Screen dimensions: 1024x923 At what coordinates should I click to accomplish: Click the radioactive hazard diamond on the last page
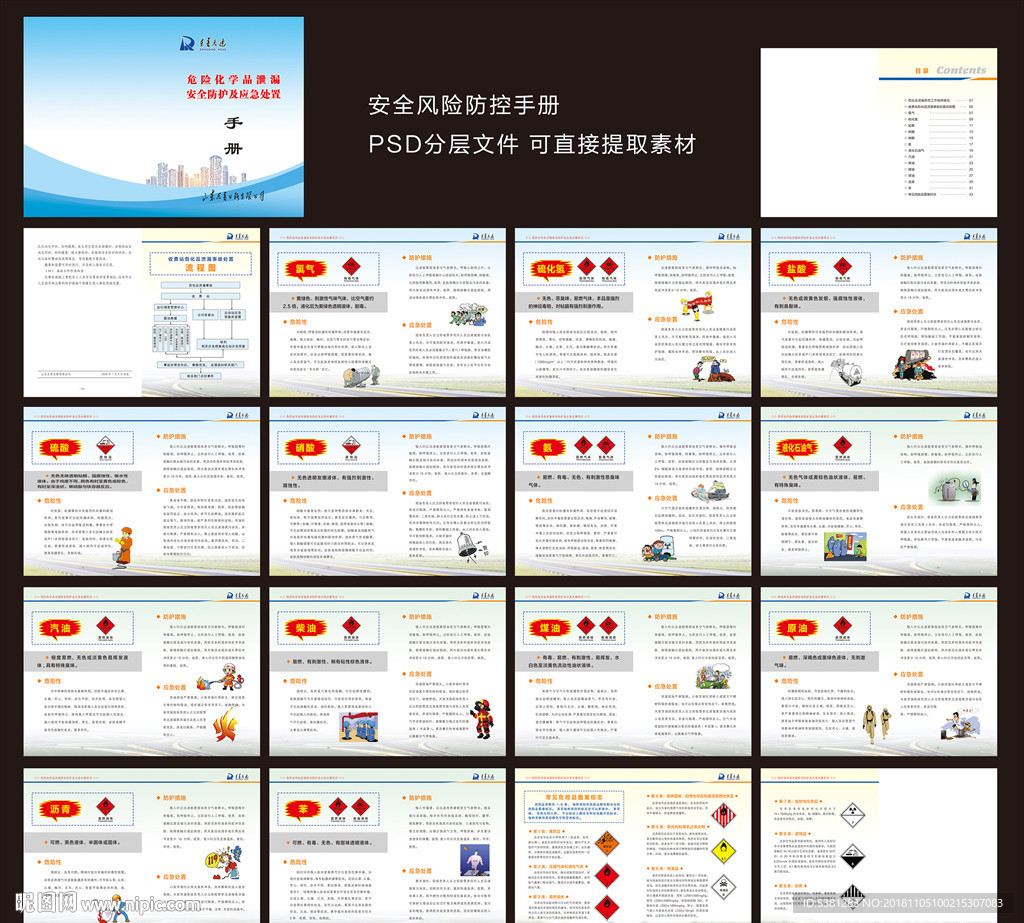coord(853,814)
